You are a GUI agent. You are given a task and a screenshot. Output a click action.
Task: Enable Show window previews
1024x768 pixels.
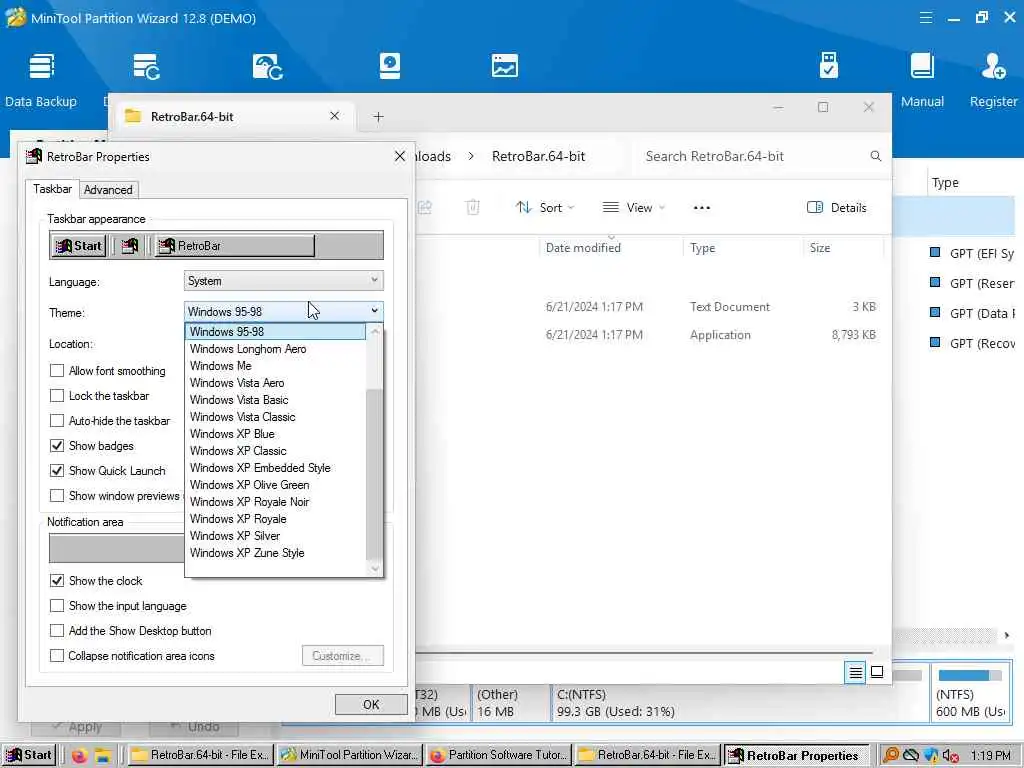pos(57,496)
